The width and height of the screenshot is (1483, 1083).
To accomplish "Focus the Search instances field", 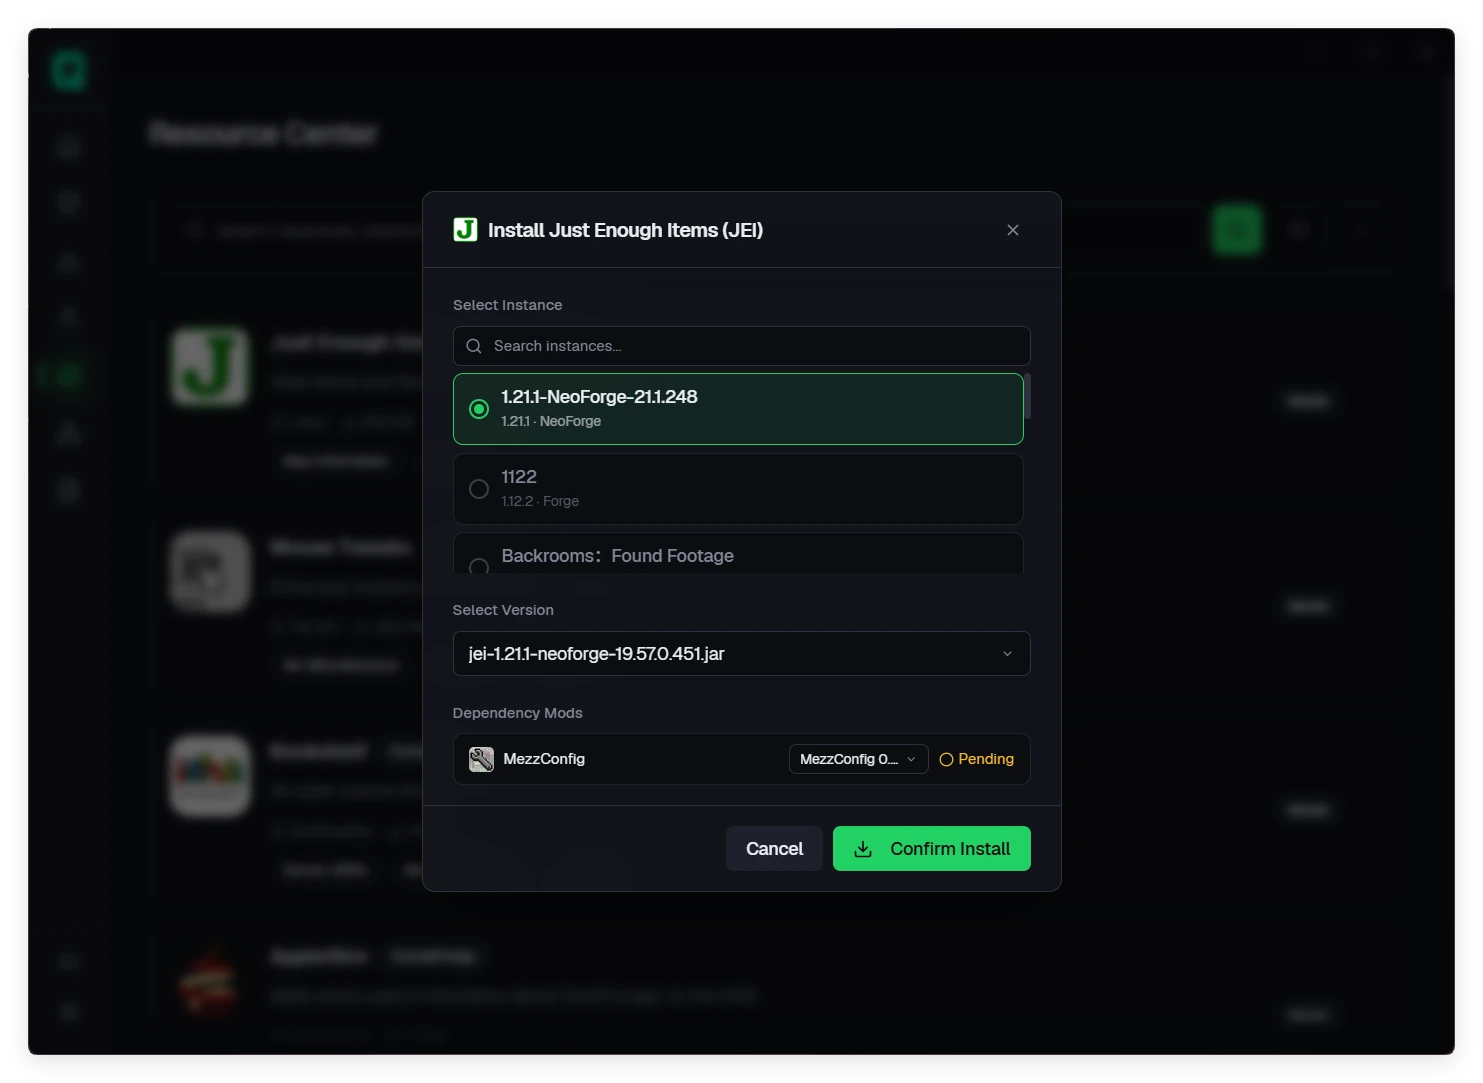I will click(741, 346).
